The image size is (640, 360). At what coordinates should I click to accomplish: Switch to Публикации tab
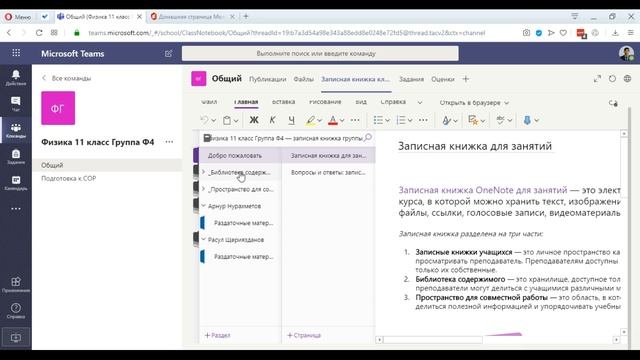pyautogui.click(x=267, y=79)
